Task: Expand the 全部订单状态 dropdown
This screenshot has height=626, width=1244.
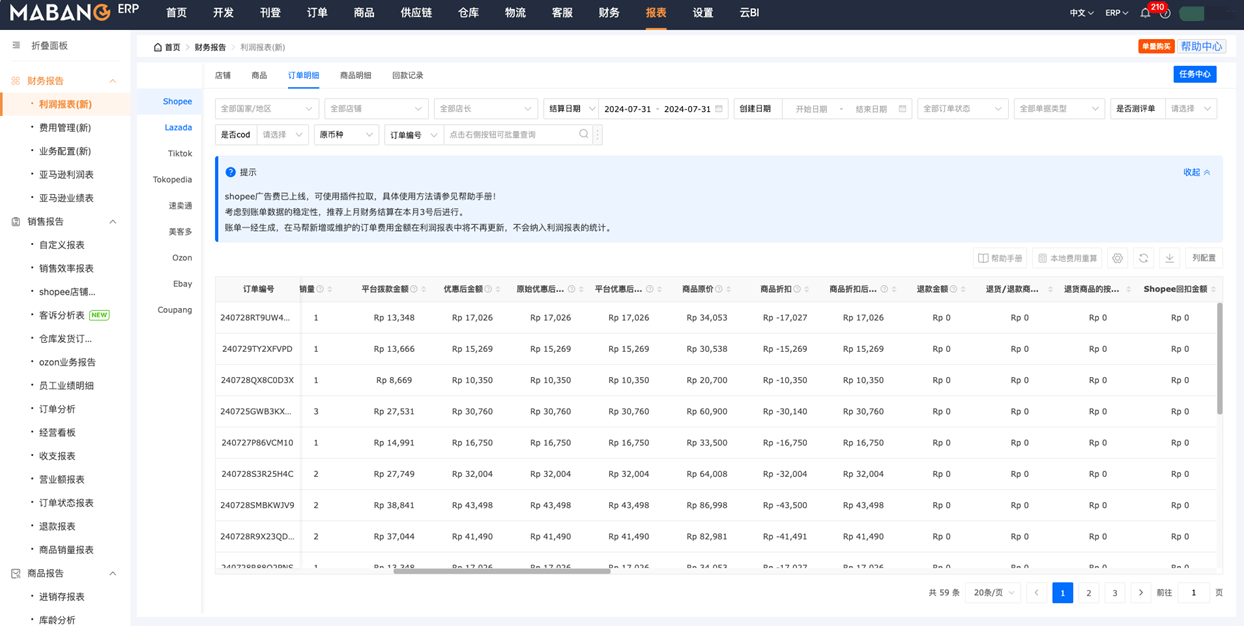Action: (x=961, y=109)
